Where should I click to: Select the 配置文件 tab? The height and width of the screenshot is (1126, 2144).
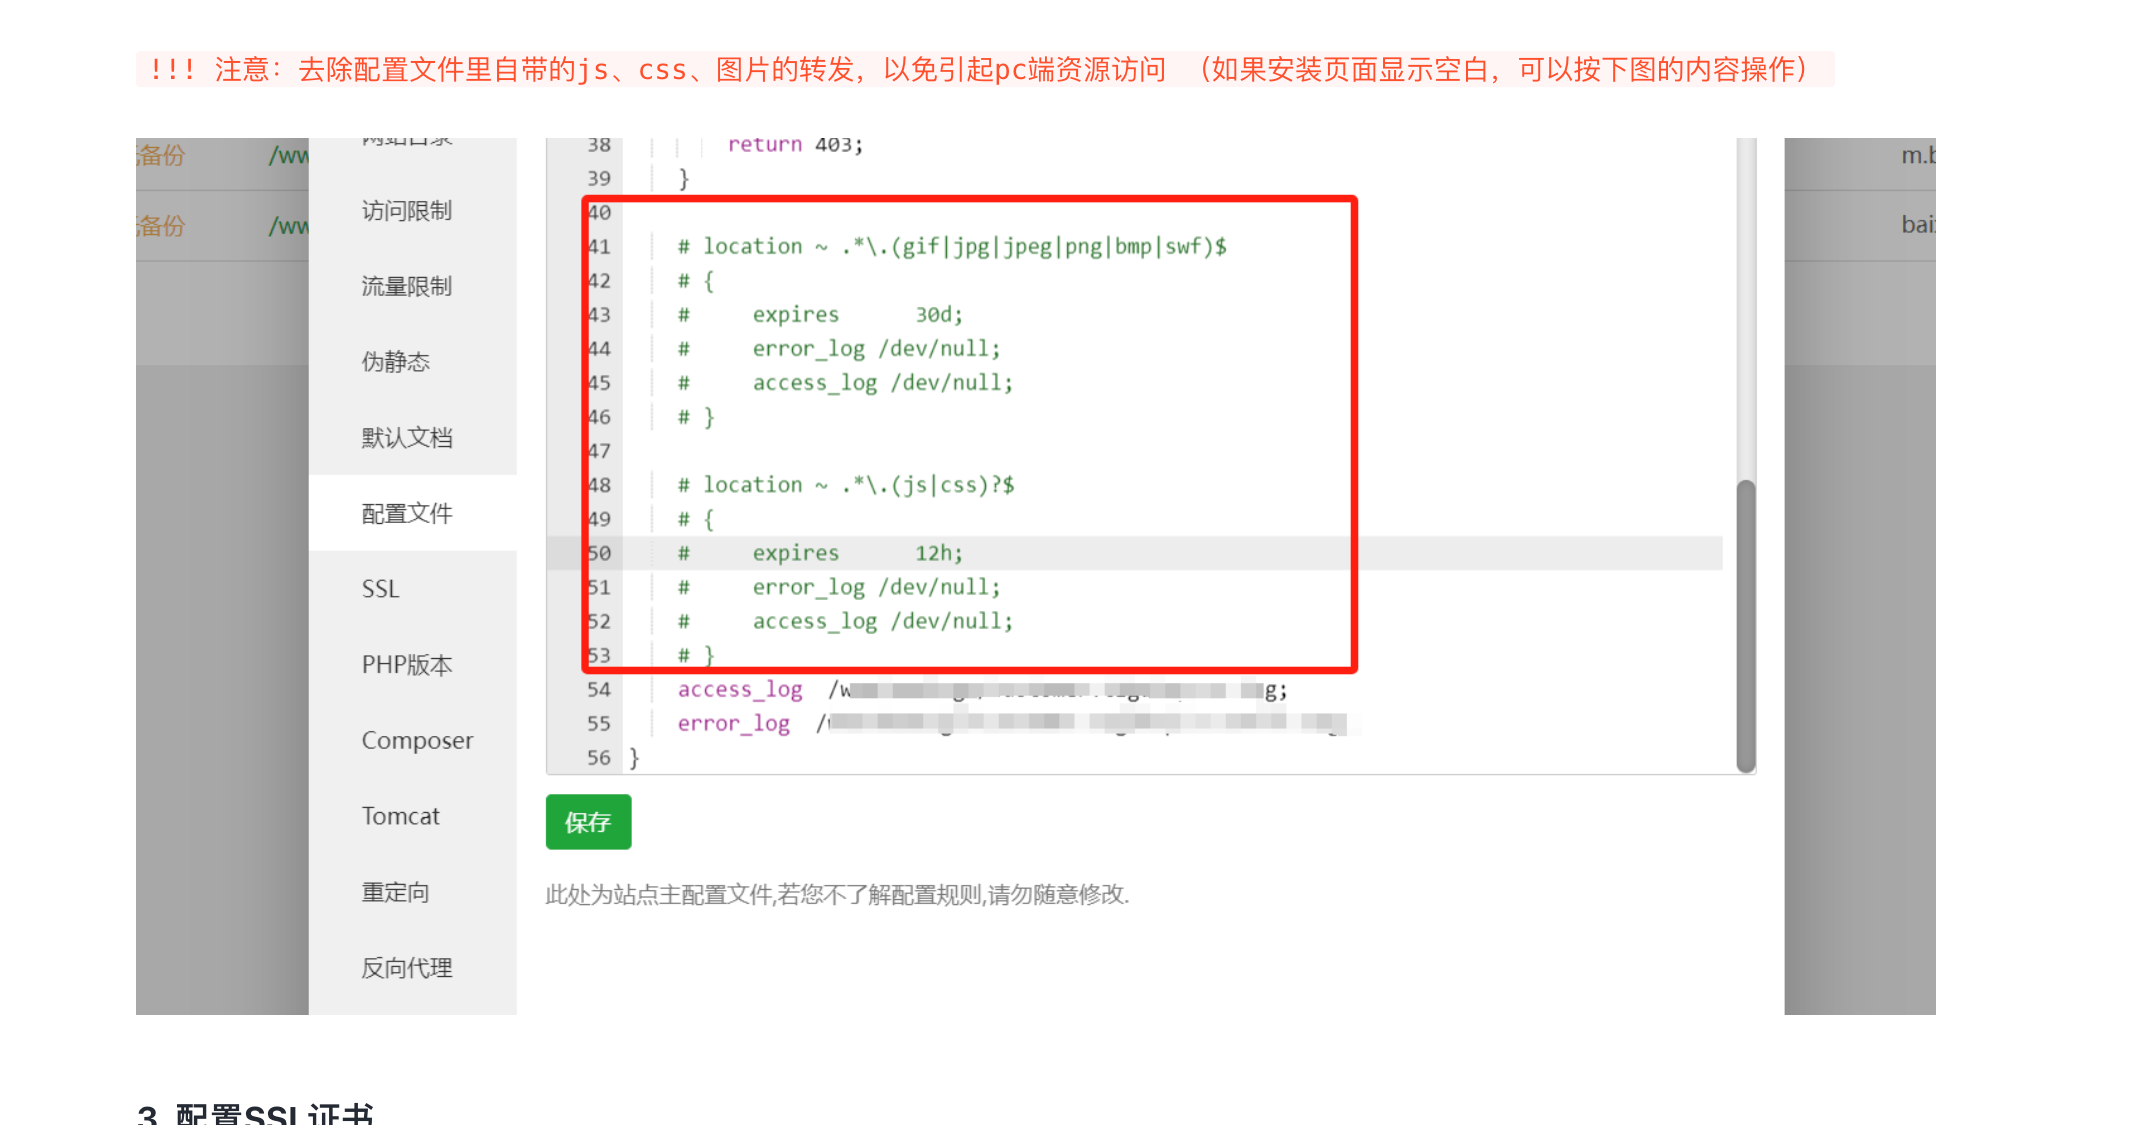tap(406, 514)
